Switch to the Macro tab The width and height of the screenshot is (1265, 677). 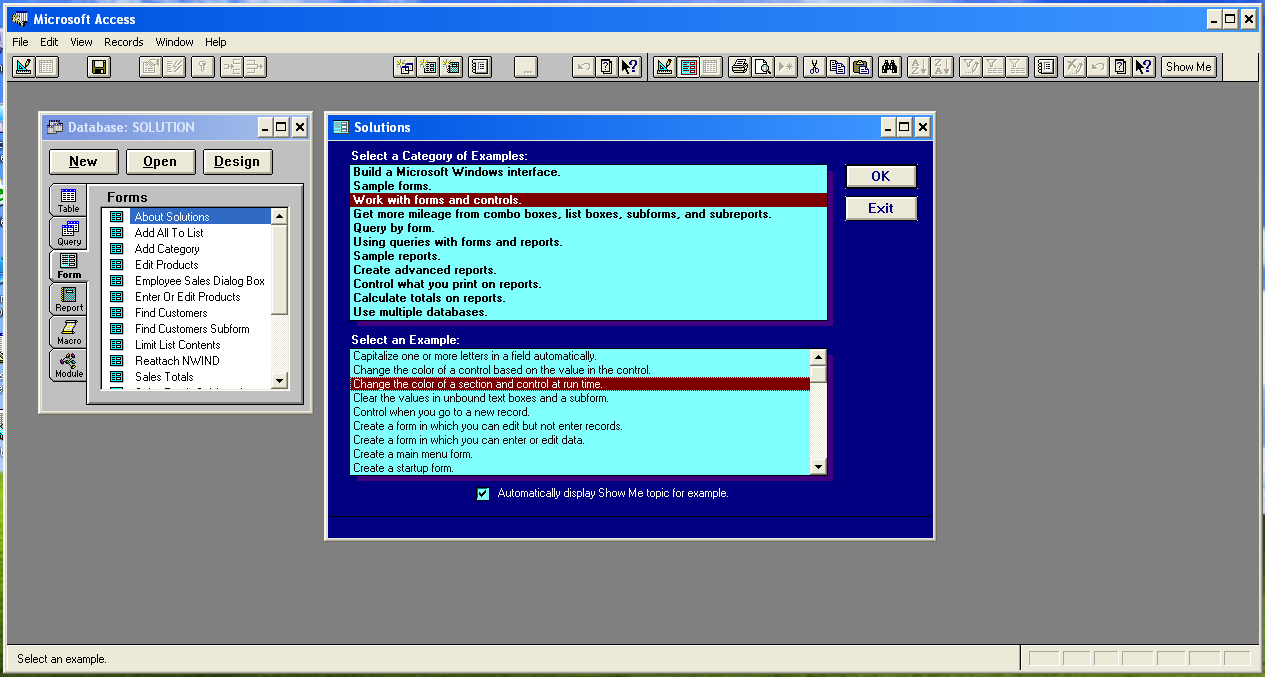point(68,332)
